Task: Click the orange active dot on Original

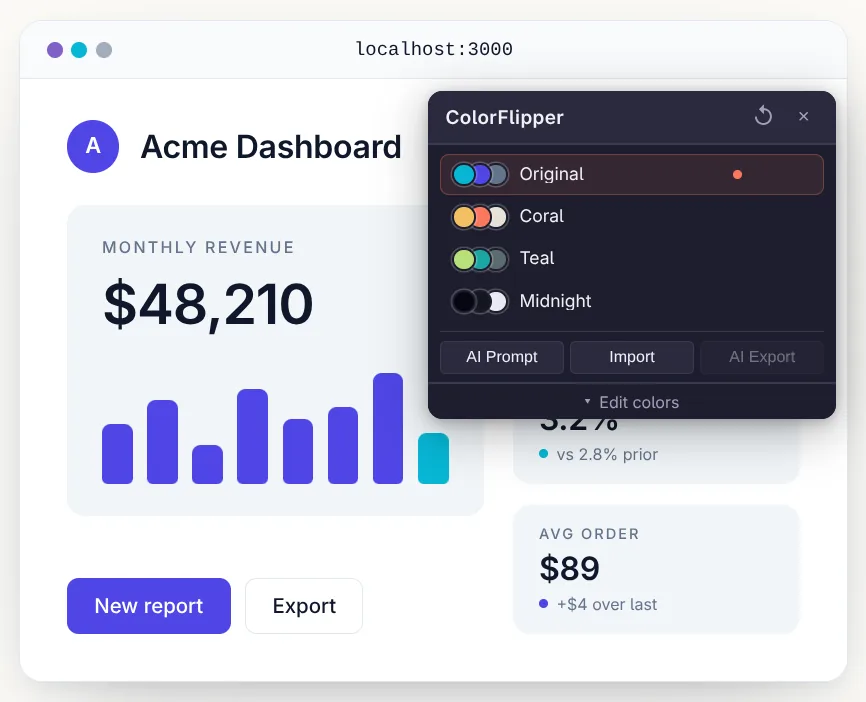Action: pyautogui.click(x=737, y=175)
